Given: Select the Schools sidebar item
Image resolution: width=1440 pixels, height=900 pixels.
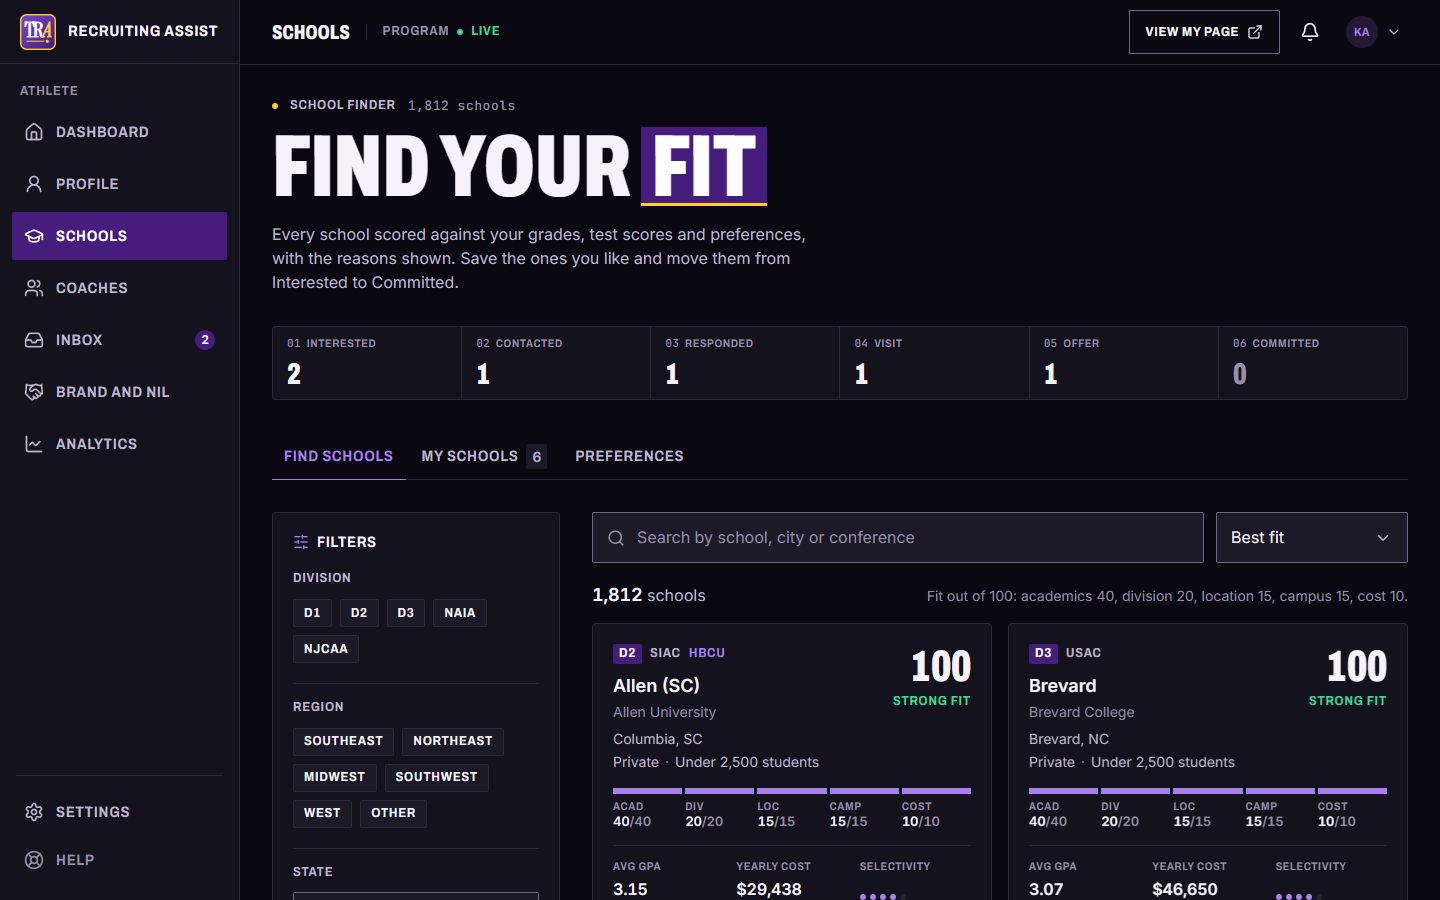Looking at the screenshot, I should (119, 236).
